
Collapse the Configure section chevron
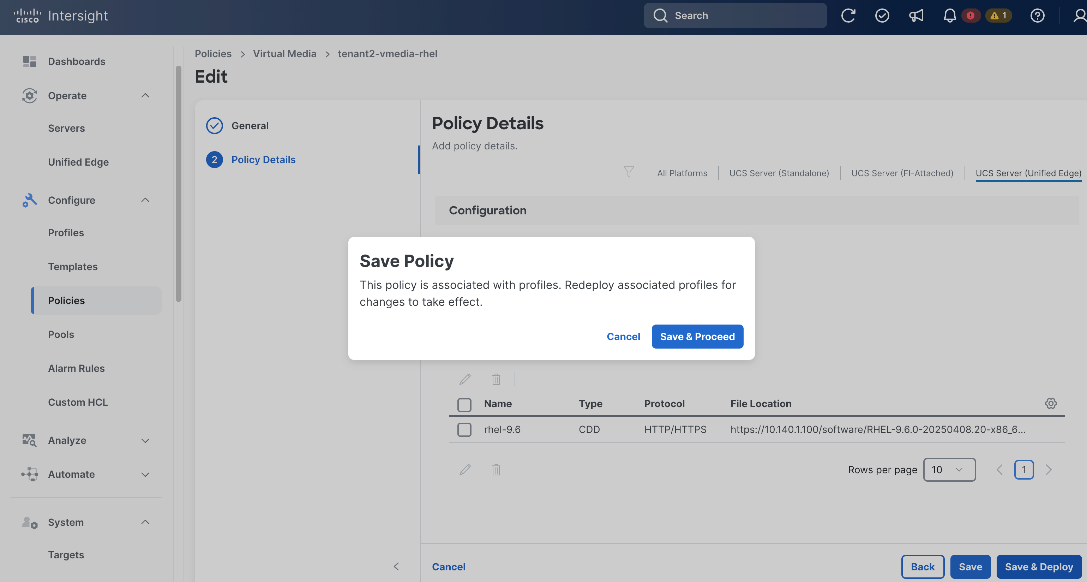point(146,200)
